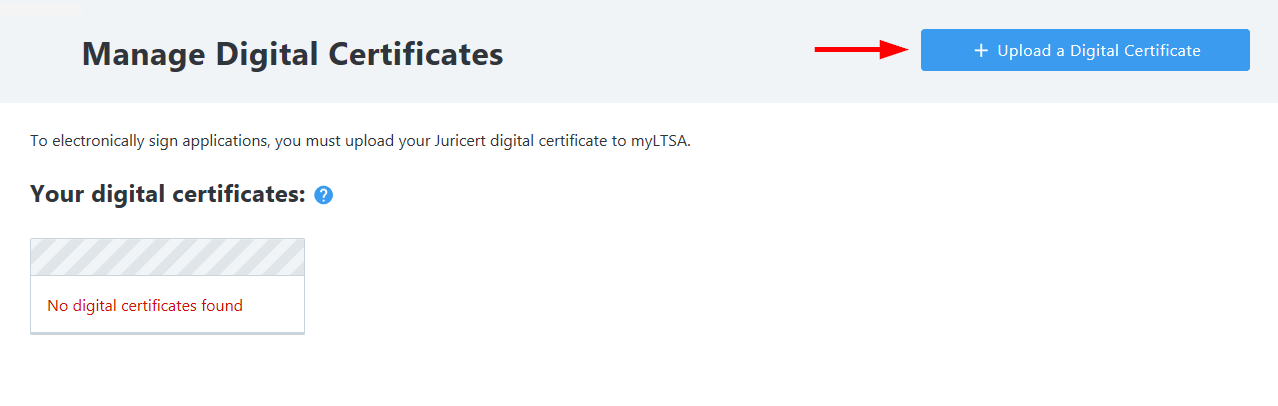This screenshot has height=406, width=1278.
Task: Click the word 'Juricert' in the description
Action: 462,141
